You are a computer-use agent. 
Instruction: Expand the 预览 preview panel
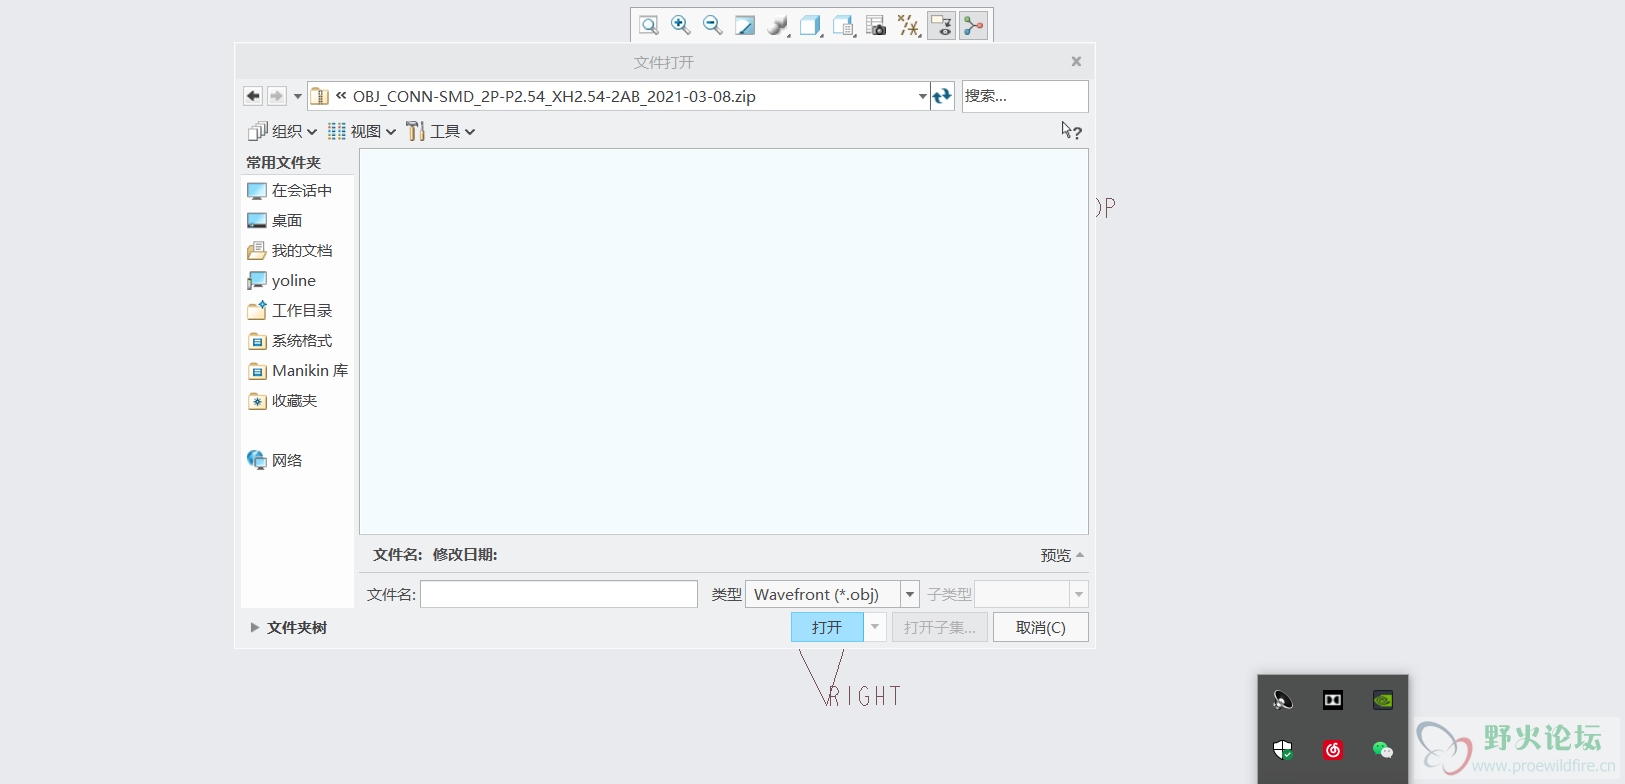(x=1062, y=555)
